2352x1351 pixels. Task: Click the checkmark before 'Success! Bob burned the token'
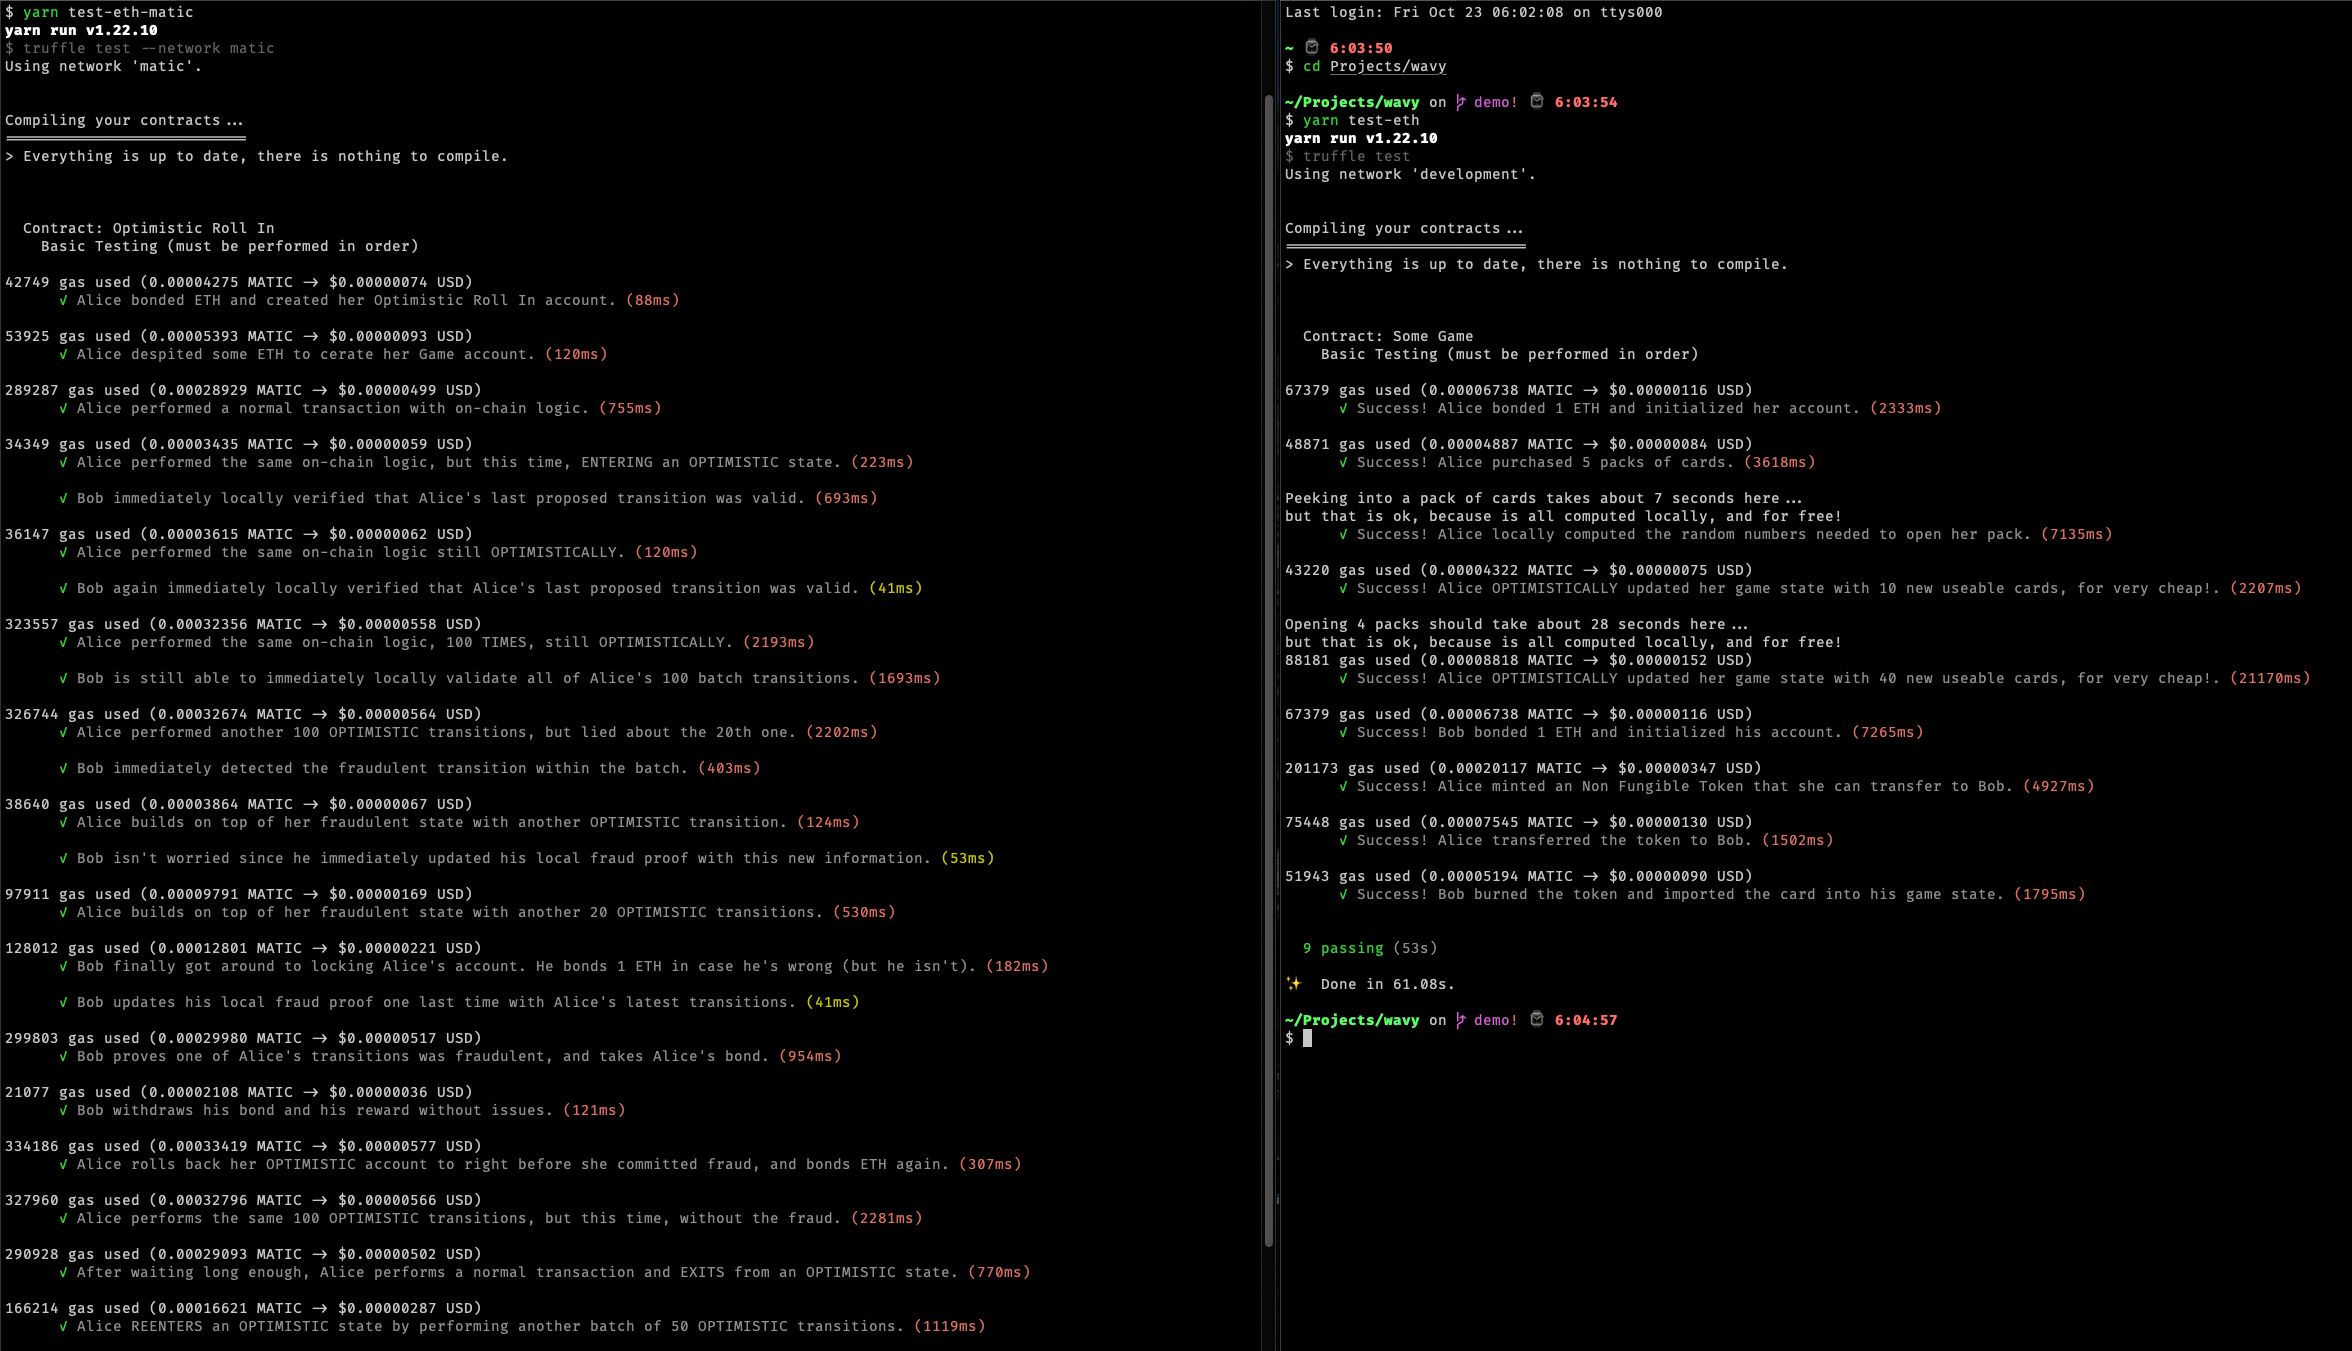(x=1344, y=894)
